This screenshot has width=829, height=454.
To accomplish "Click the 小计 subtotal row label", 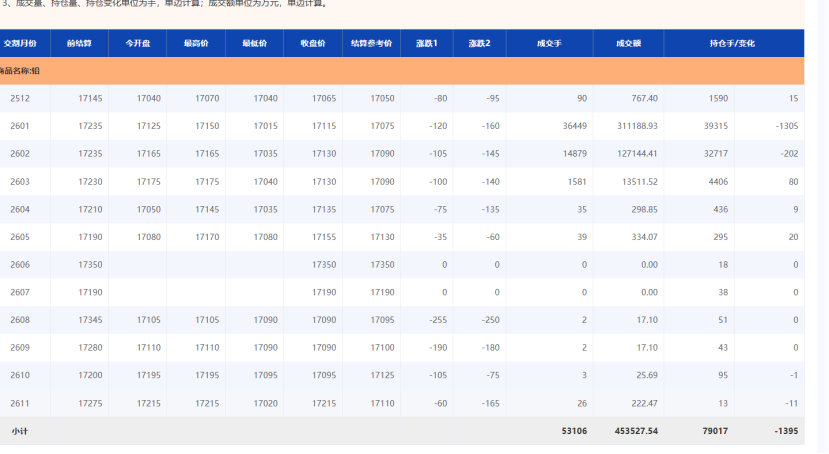I will (20, 431).
